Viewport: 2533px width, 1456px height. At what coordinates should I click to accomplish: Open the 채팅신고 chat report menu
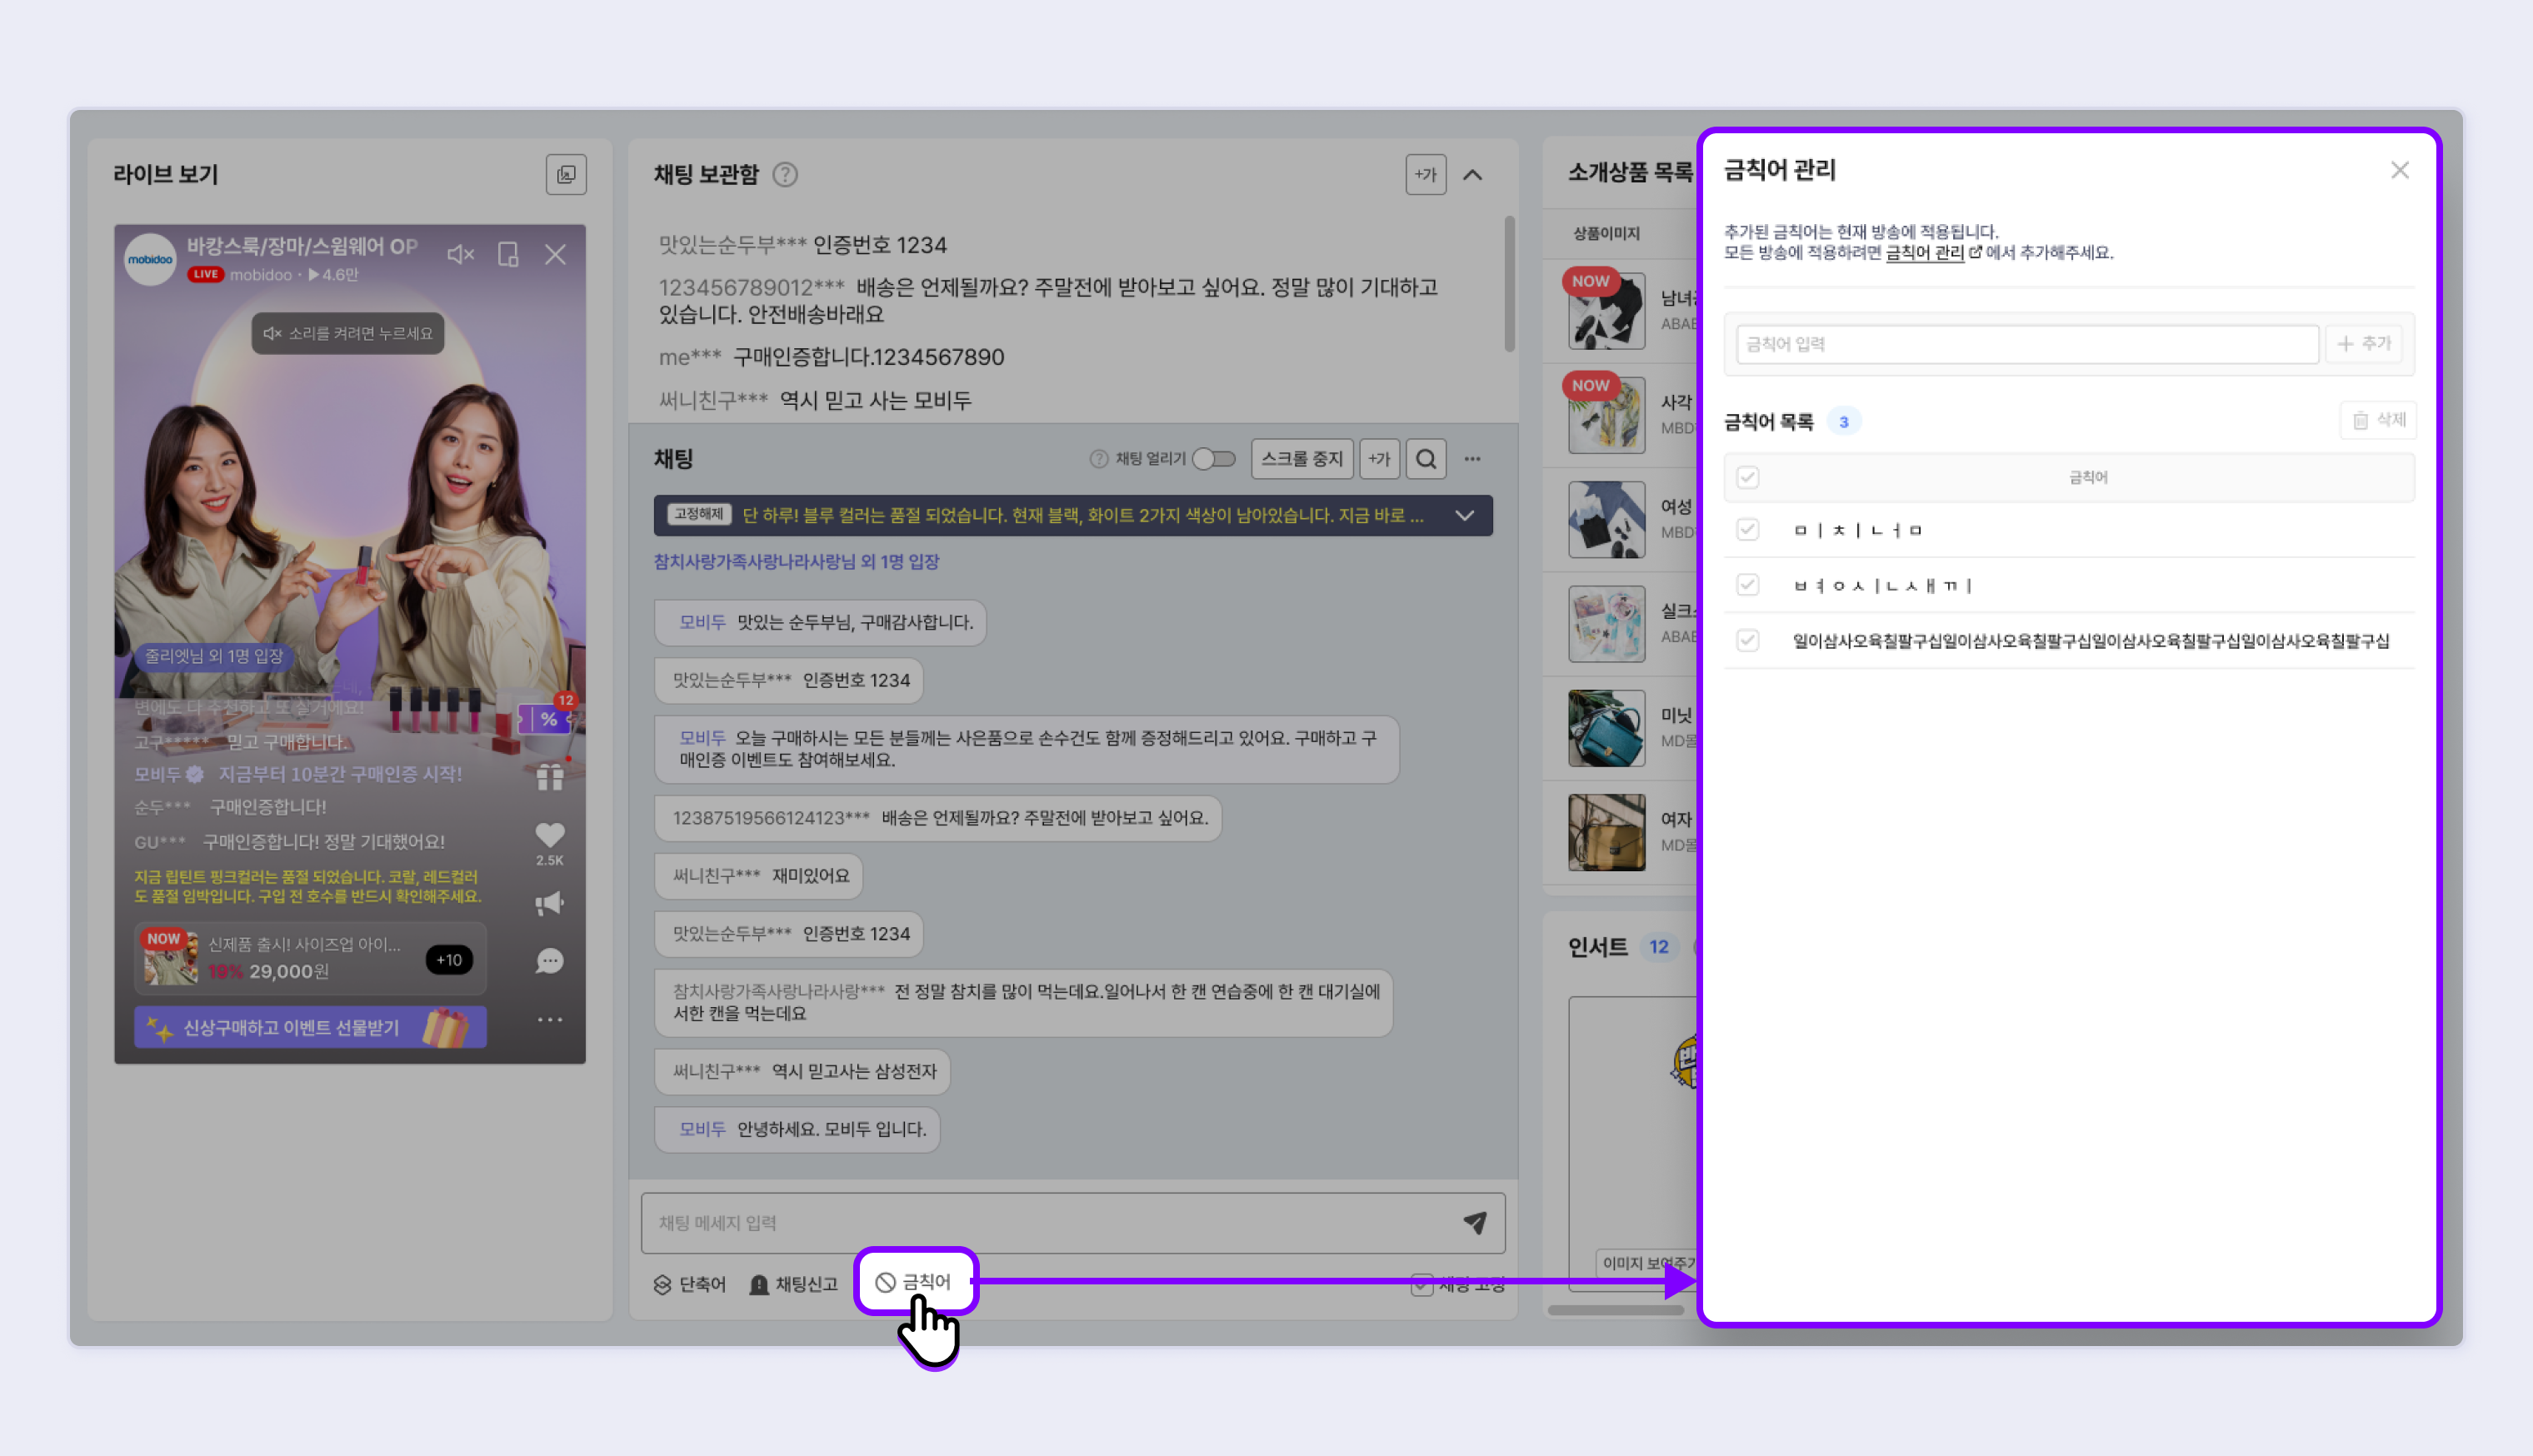tap(794, 1284)
